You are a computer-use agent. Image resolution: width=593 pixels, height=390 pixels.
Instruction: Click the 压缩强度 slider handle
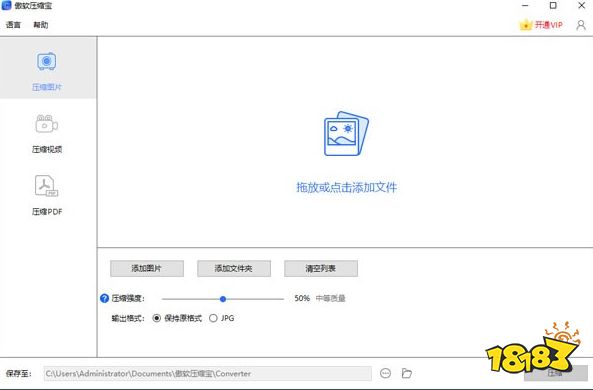[223, 299]
